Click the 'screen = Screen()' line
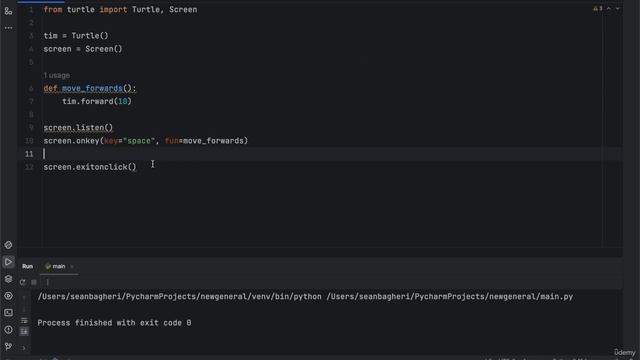The image size is (640, 360). (x=83, y=49)
